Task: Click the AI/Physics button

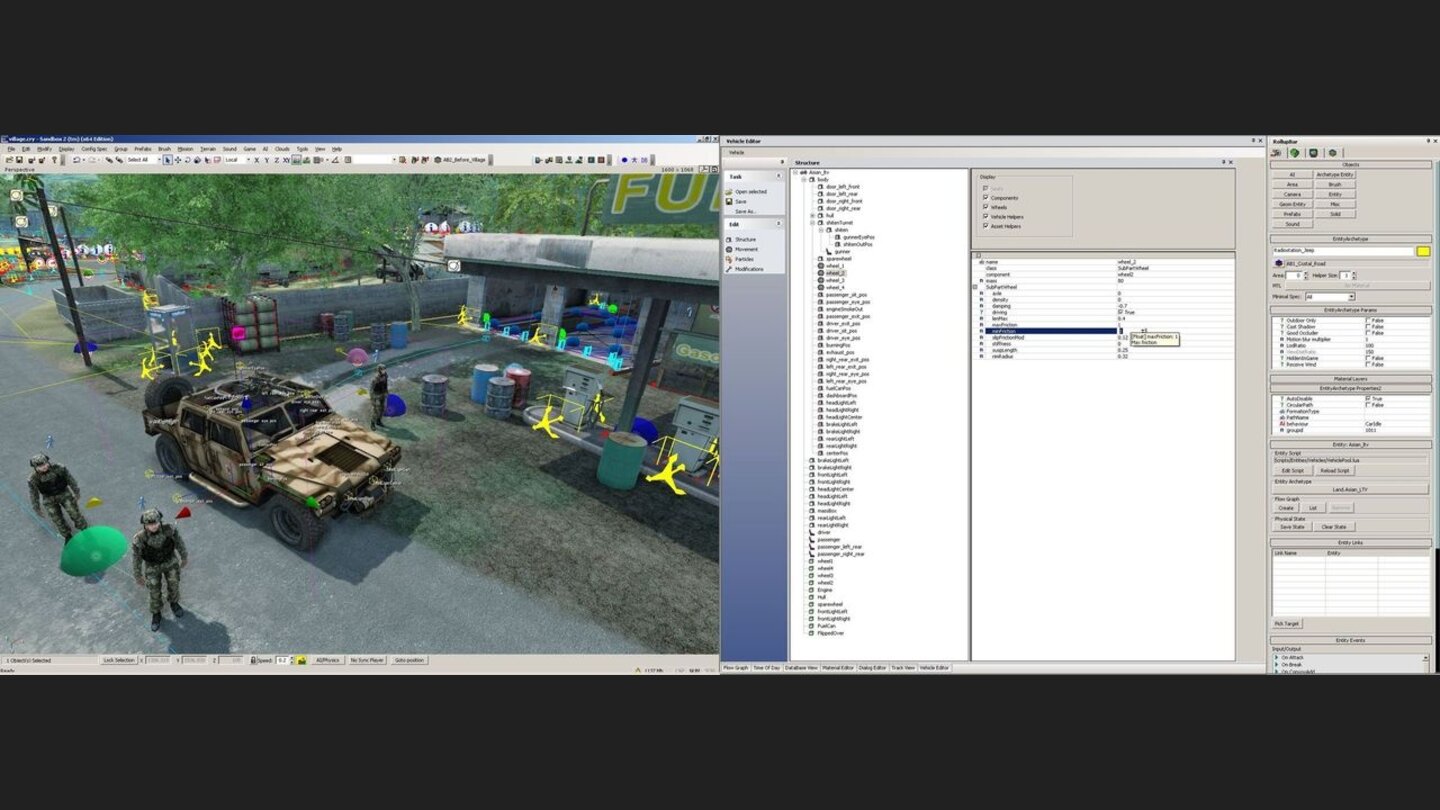Action: pos(328,660)
